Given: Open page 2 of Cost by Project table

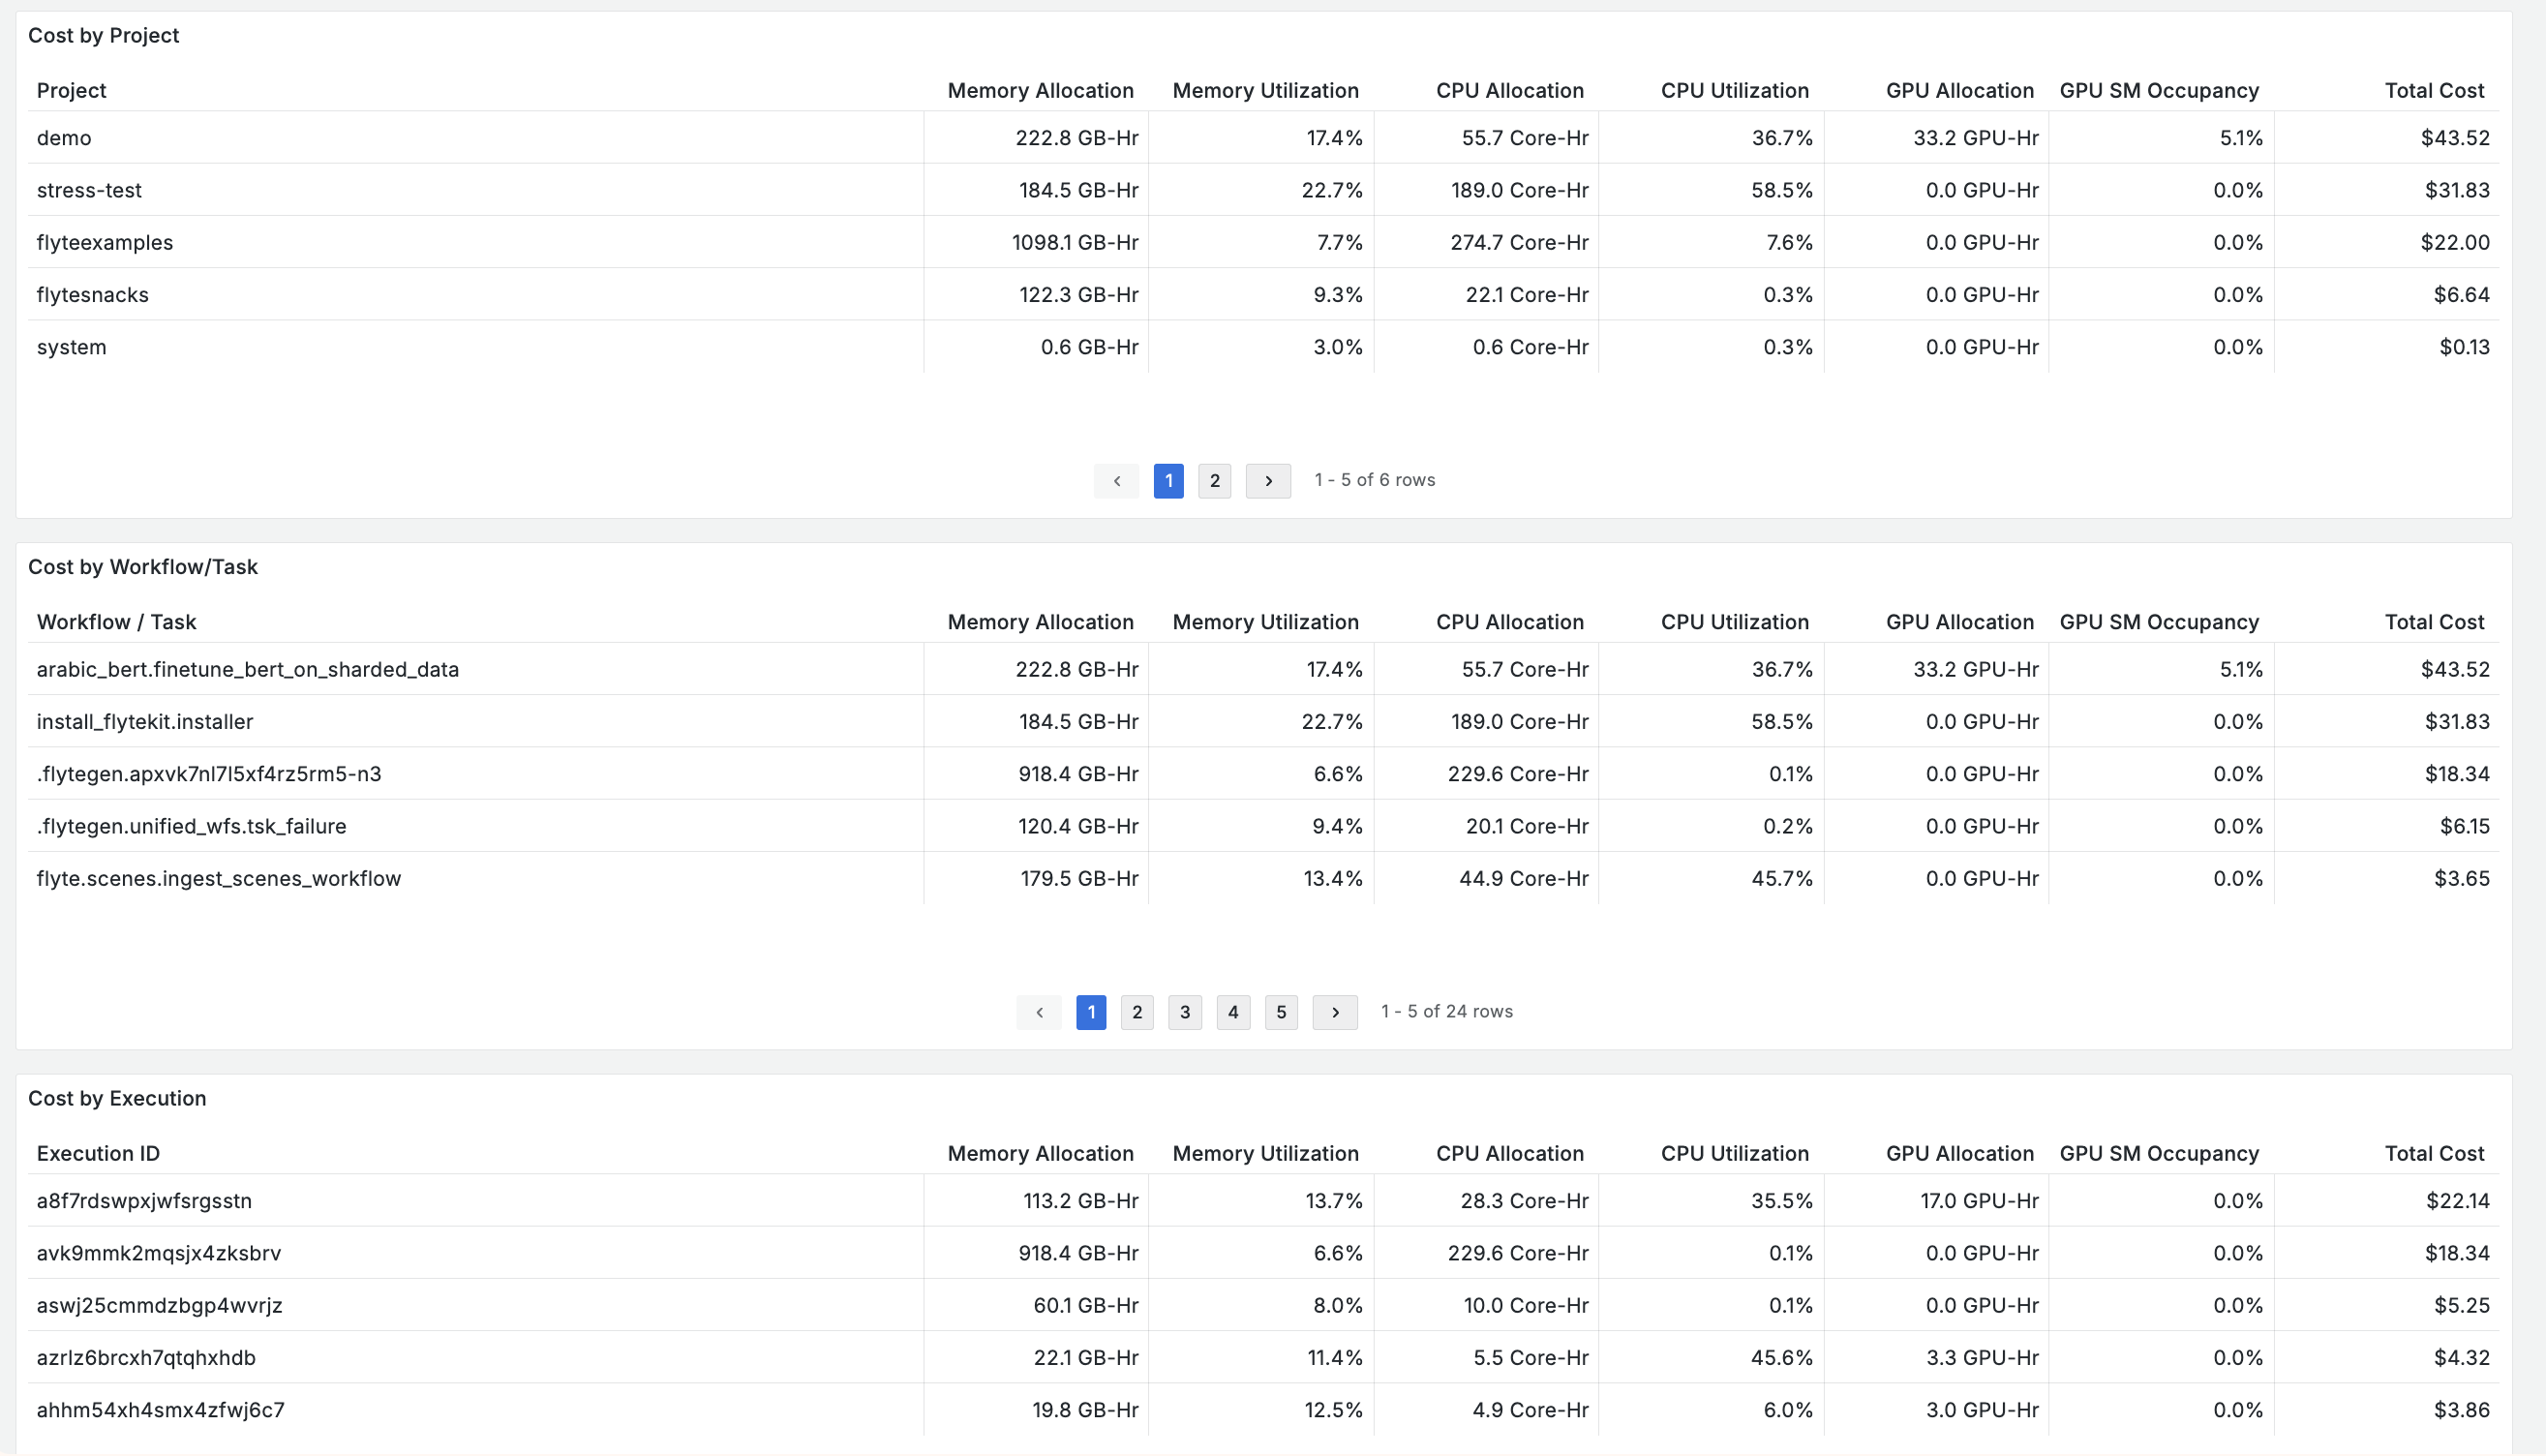Looking at the screenshot, I should coord(1214,481).
